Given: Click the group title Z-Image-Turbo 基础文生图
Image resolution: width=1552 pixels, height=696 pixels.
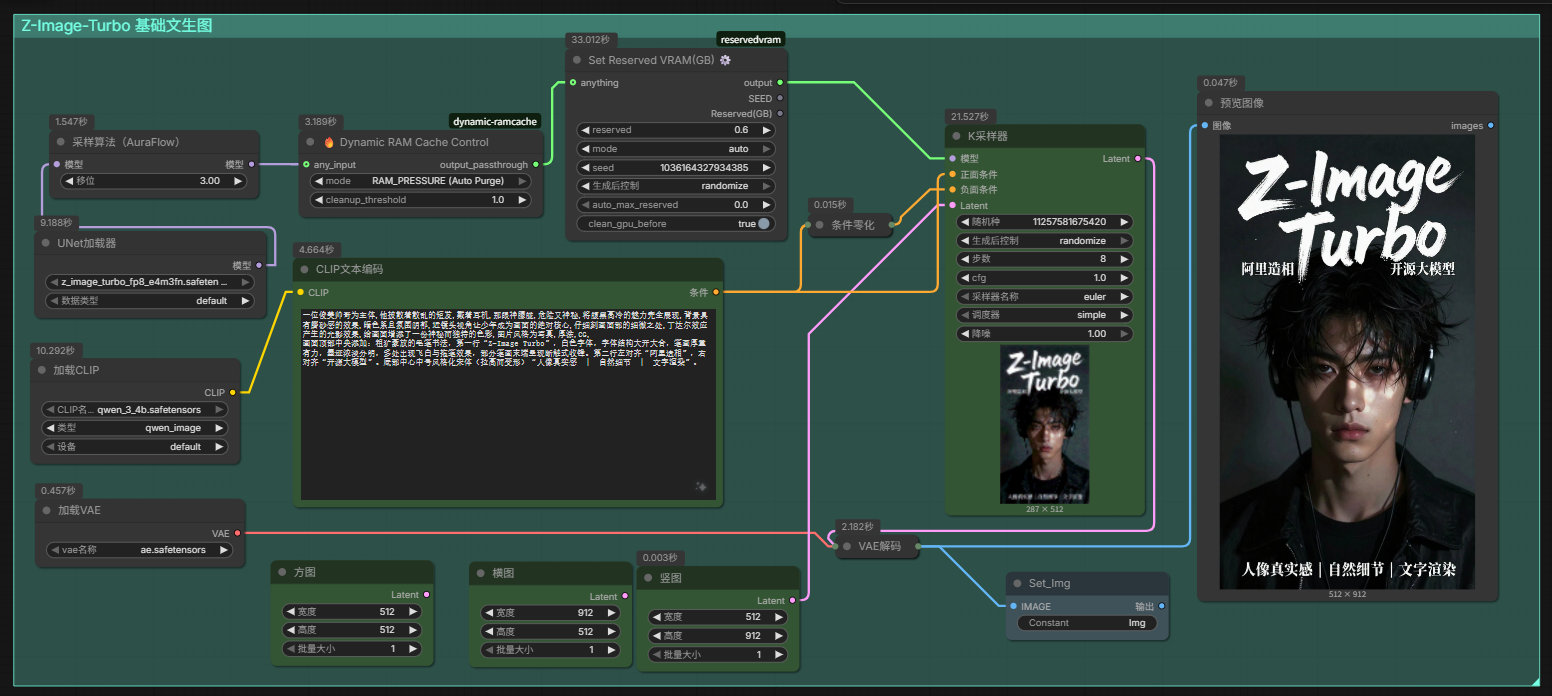Looking at the screenshot, I should [117, 26].
